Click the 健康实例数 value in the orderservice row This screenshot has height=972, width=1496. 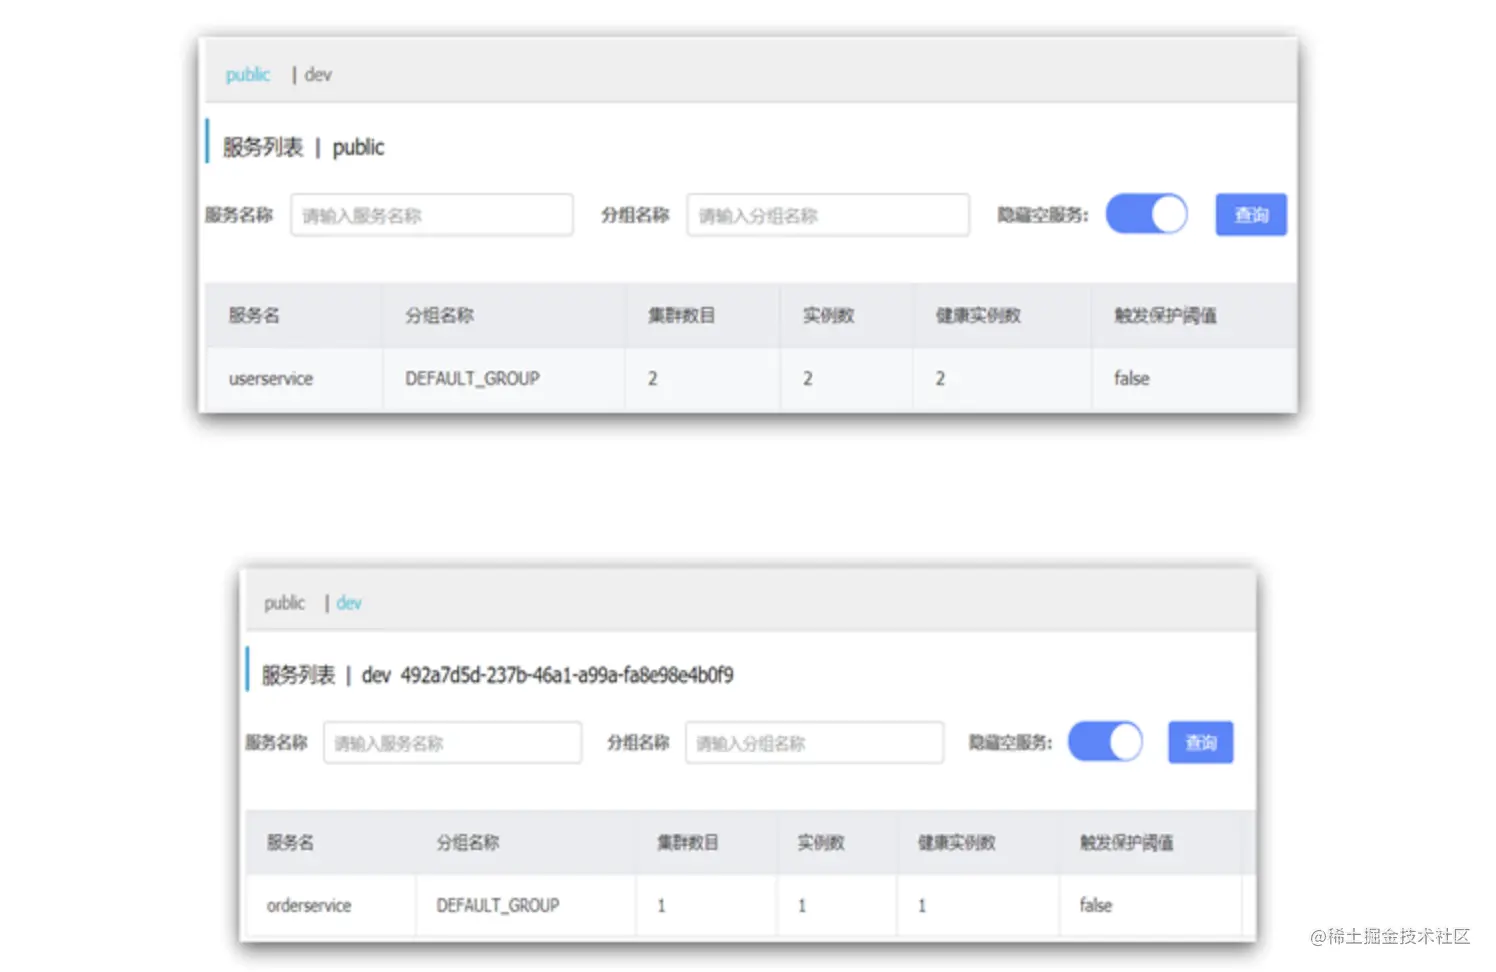(x=922, y=906)
